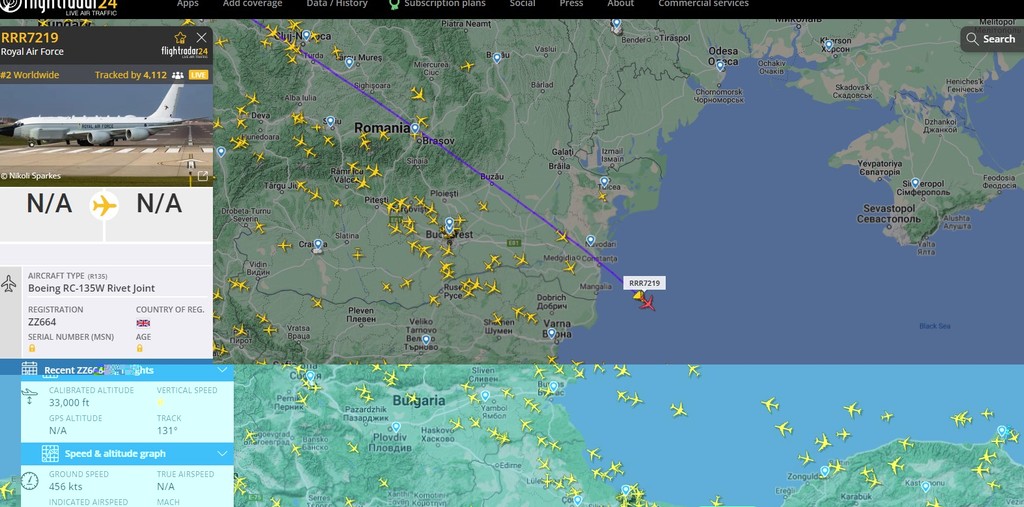Click the RRR7219 callsign in panel header
The image size is (1024, 507).
click(x=29, y=37)
